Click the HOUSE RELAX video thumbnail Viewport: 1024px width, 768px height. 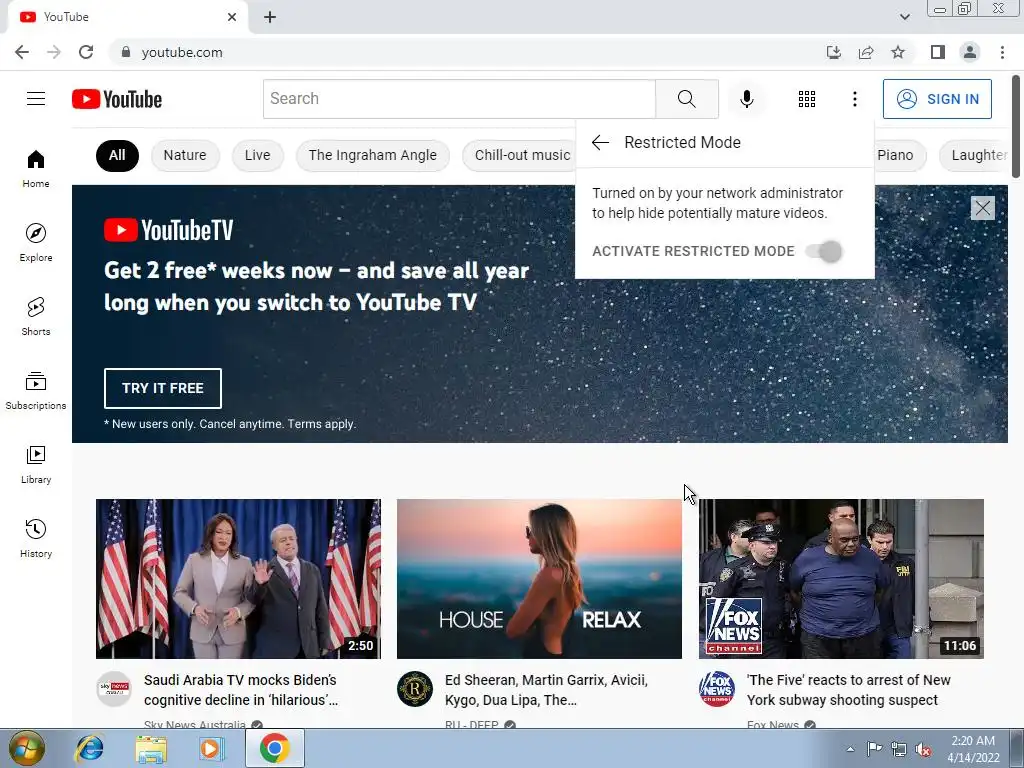pyautogui.click(x=539, y=579)
